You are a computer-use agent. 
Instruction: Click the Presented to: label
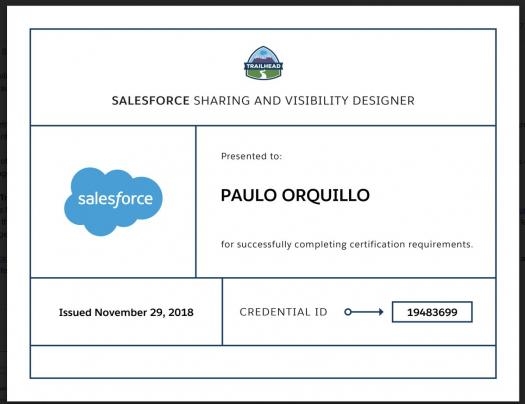coord(251,156)
